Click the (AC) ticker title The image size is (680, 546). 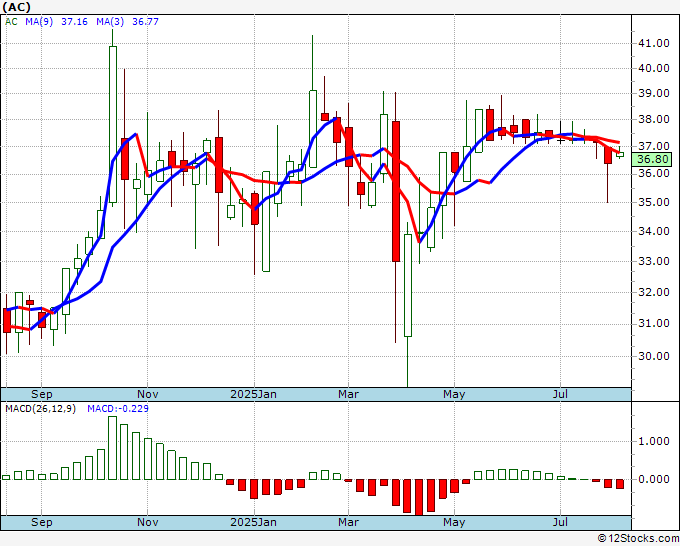click(x=16, y=7)
